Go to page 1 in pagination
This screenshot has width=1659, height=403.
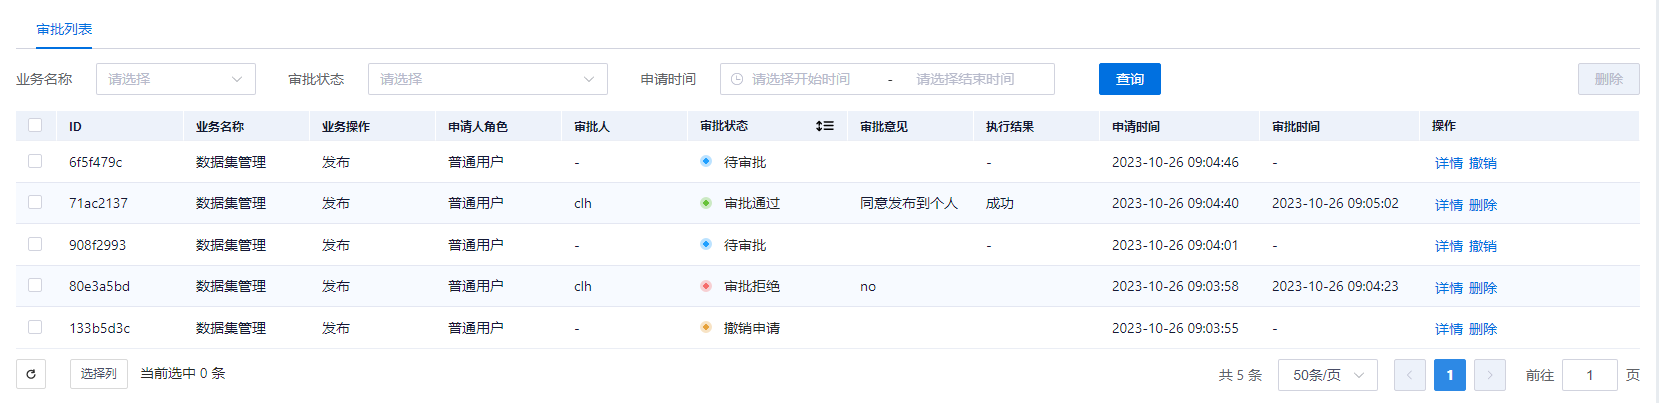pos(1449,375)
